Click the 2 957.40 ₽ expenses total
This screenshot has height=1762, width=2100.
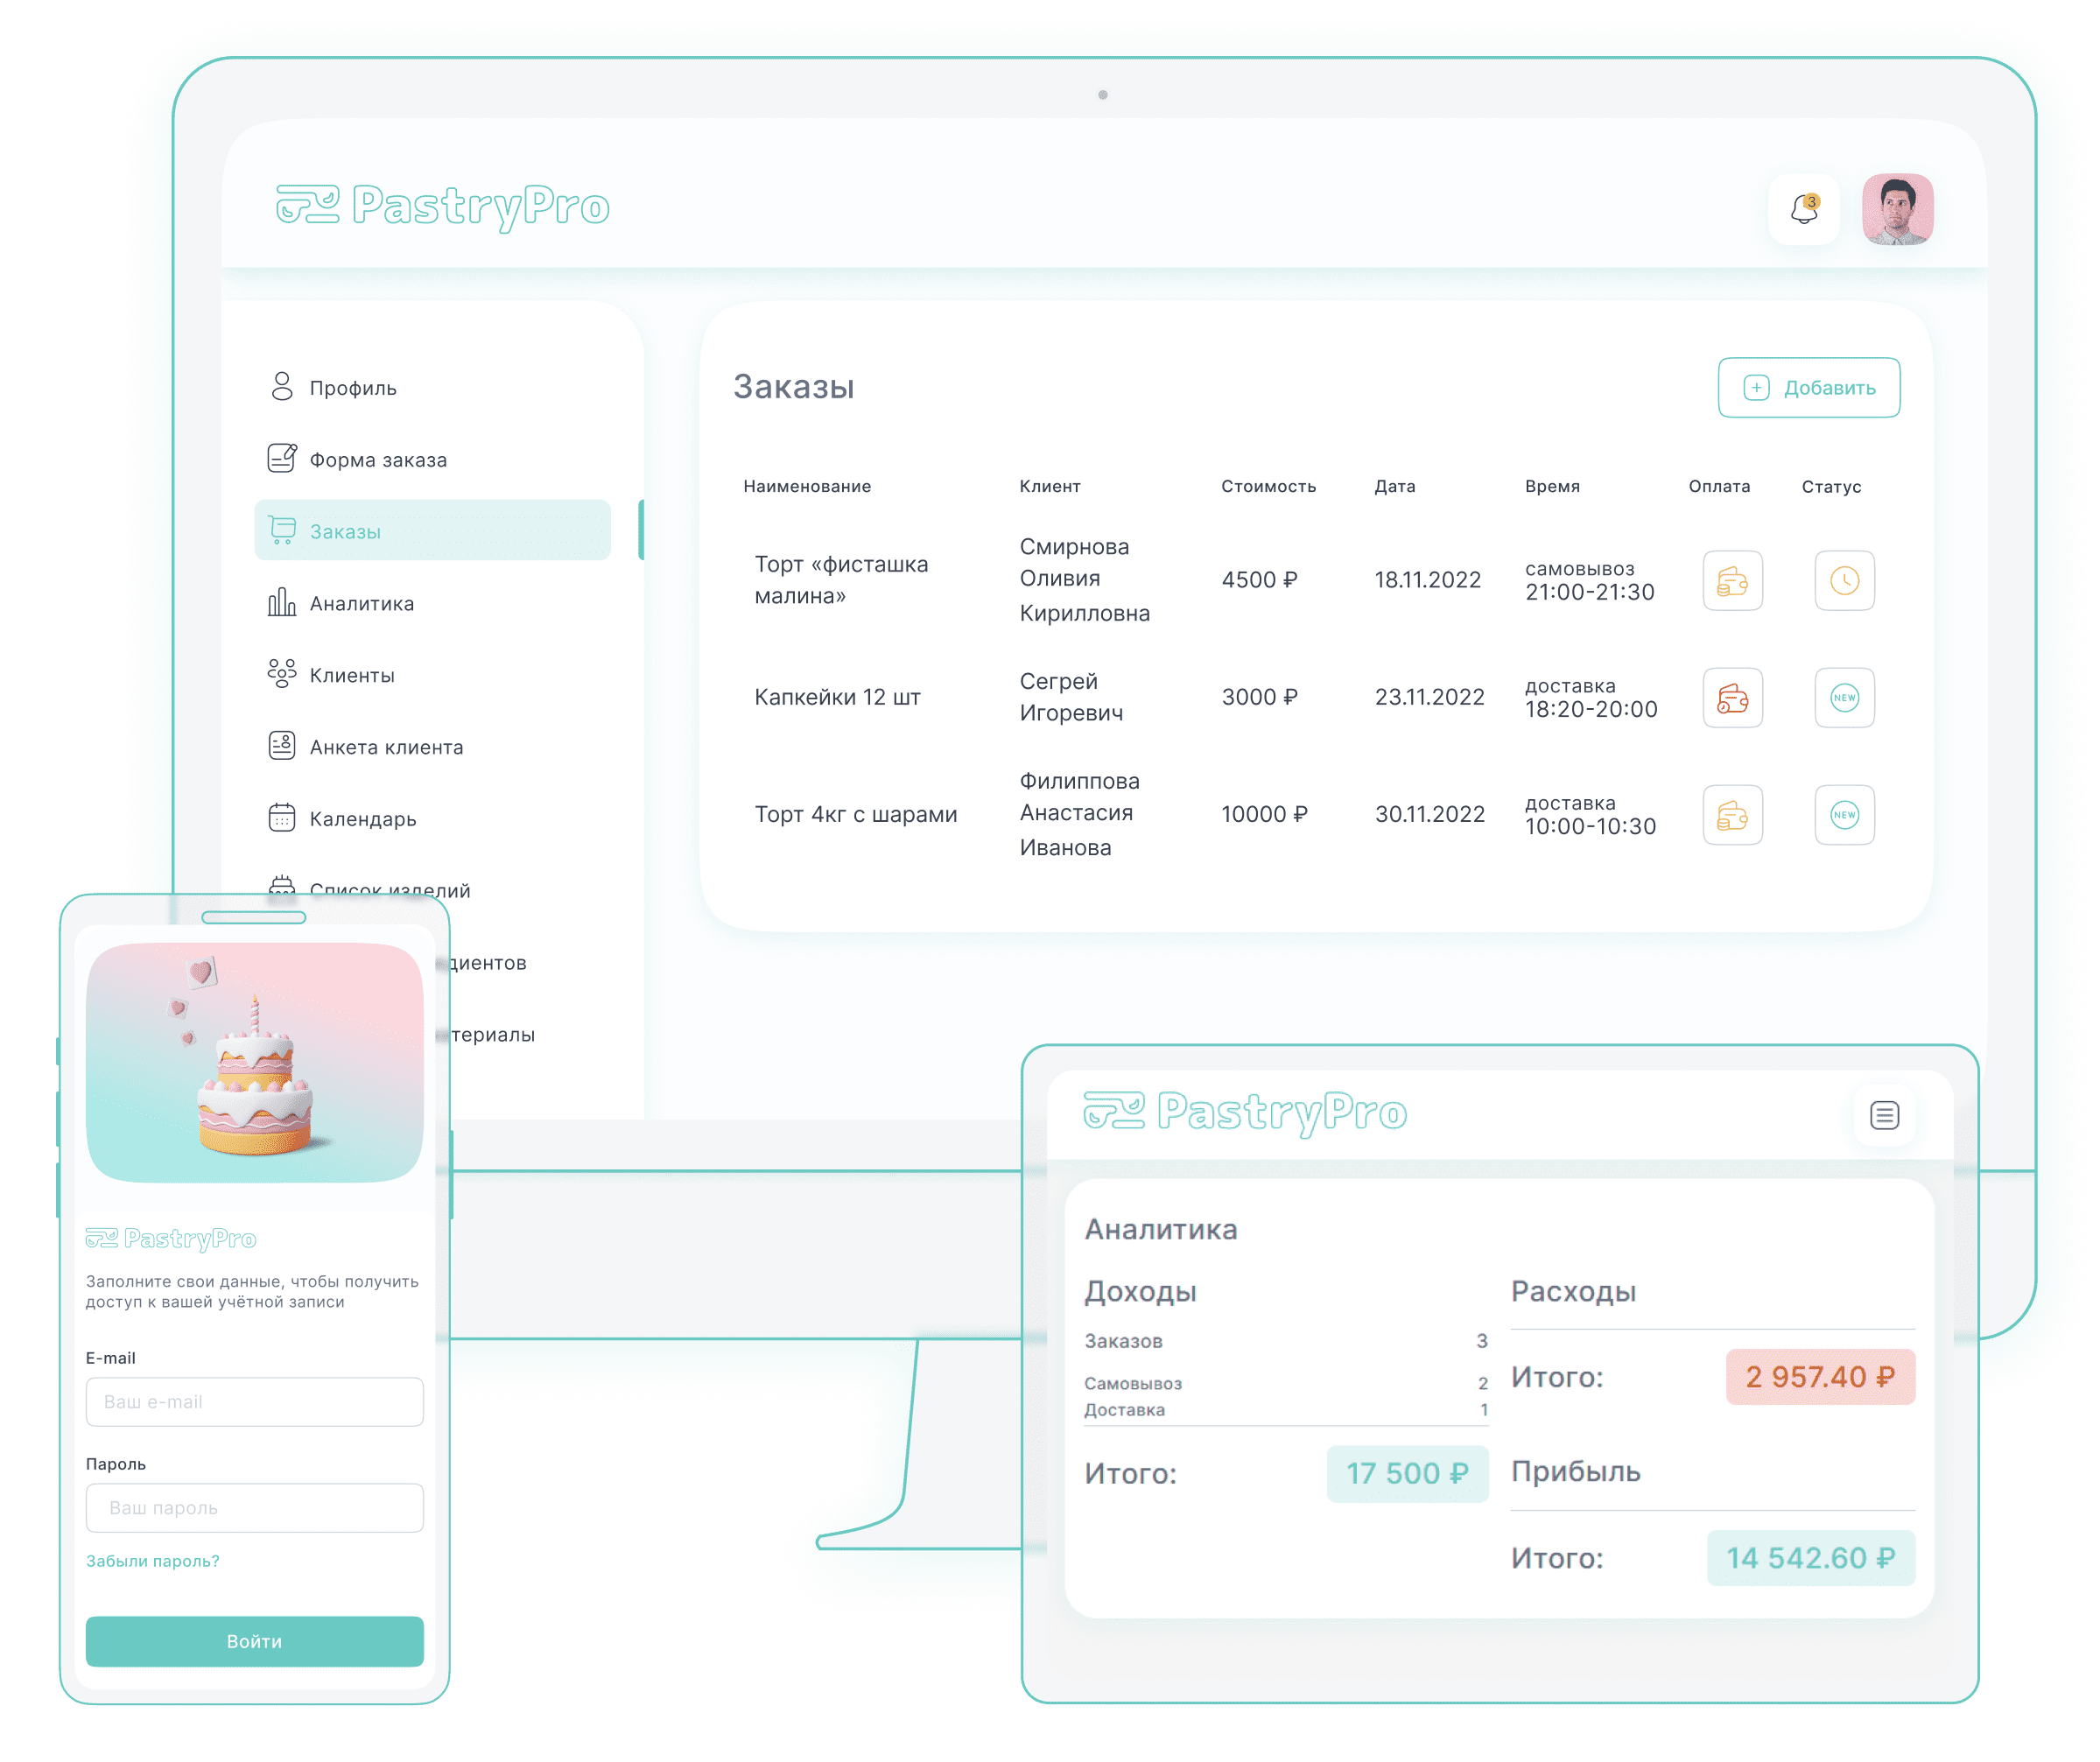pos(1820,1377)
